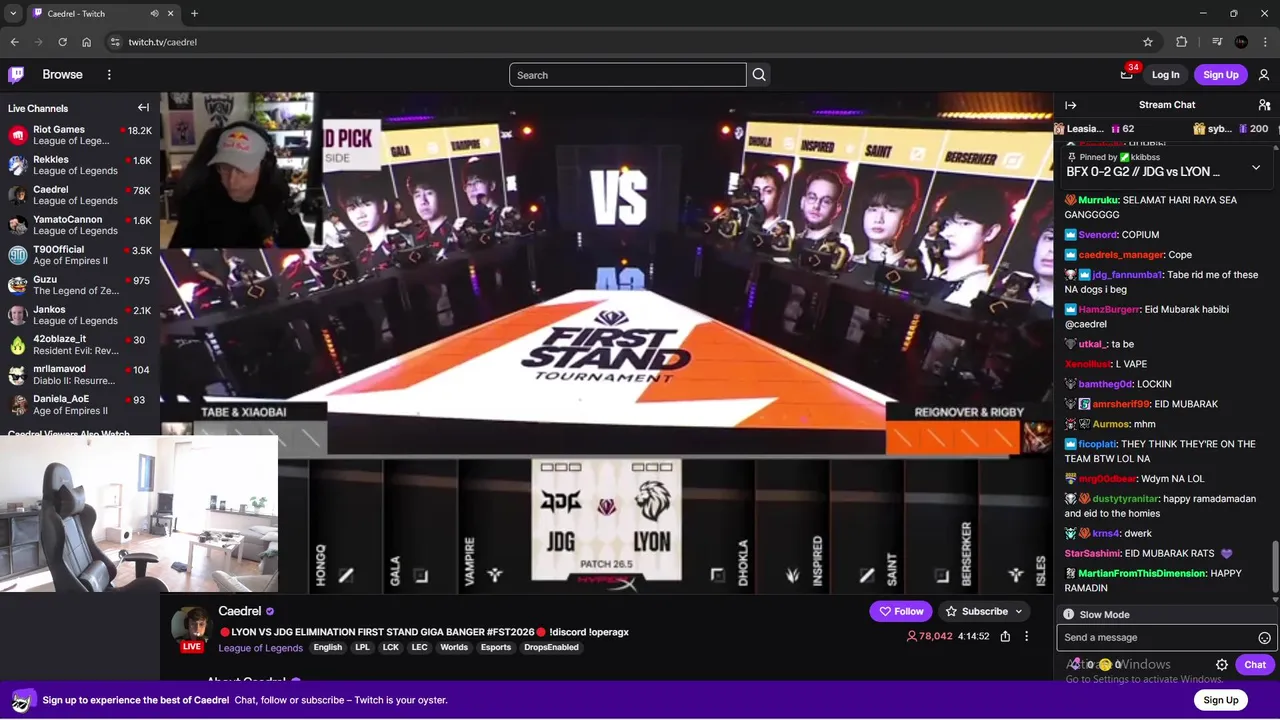Click the LCK stream tag
Viewport: 1280px width, 720px height.
390,648
